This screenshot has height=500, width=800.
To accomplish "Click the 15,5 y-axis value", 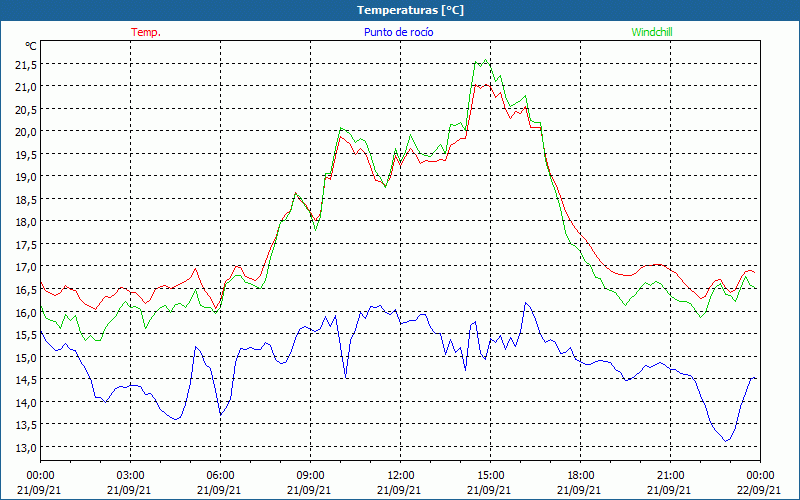I will click(26, 334).
